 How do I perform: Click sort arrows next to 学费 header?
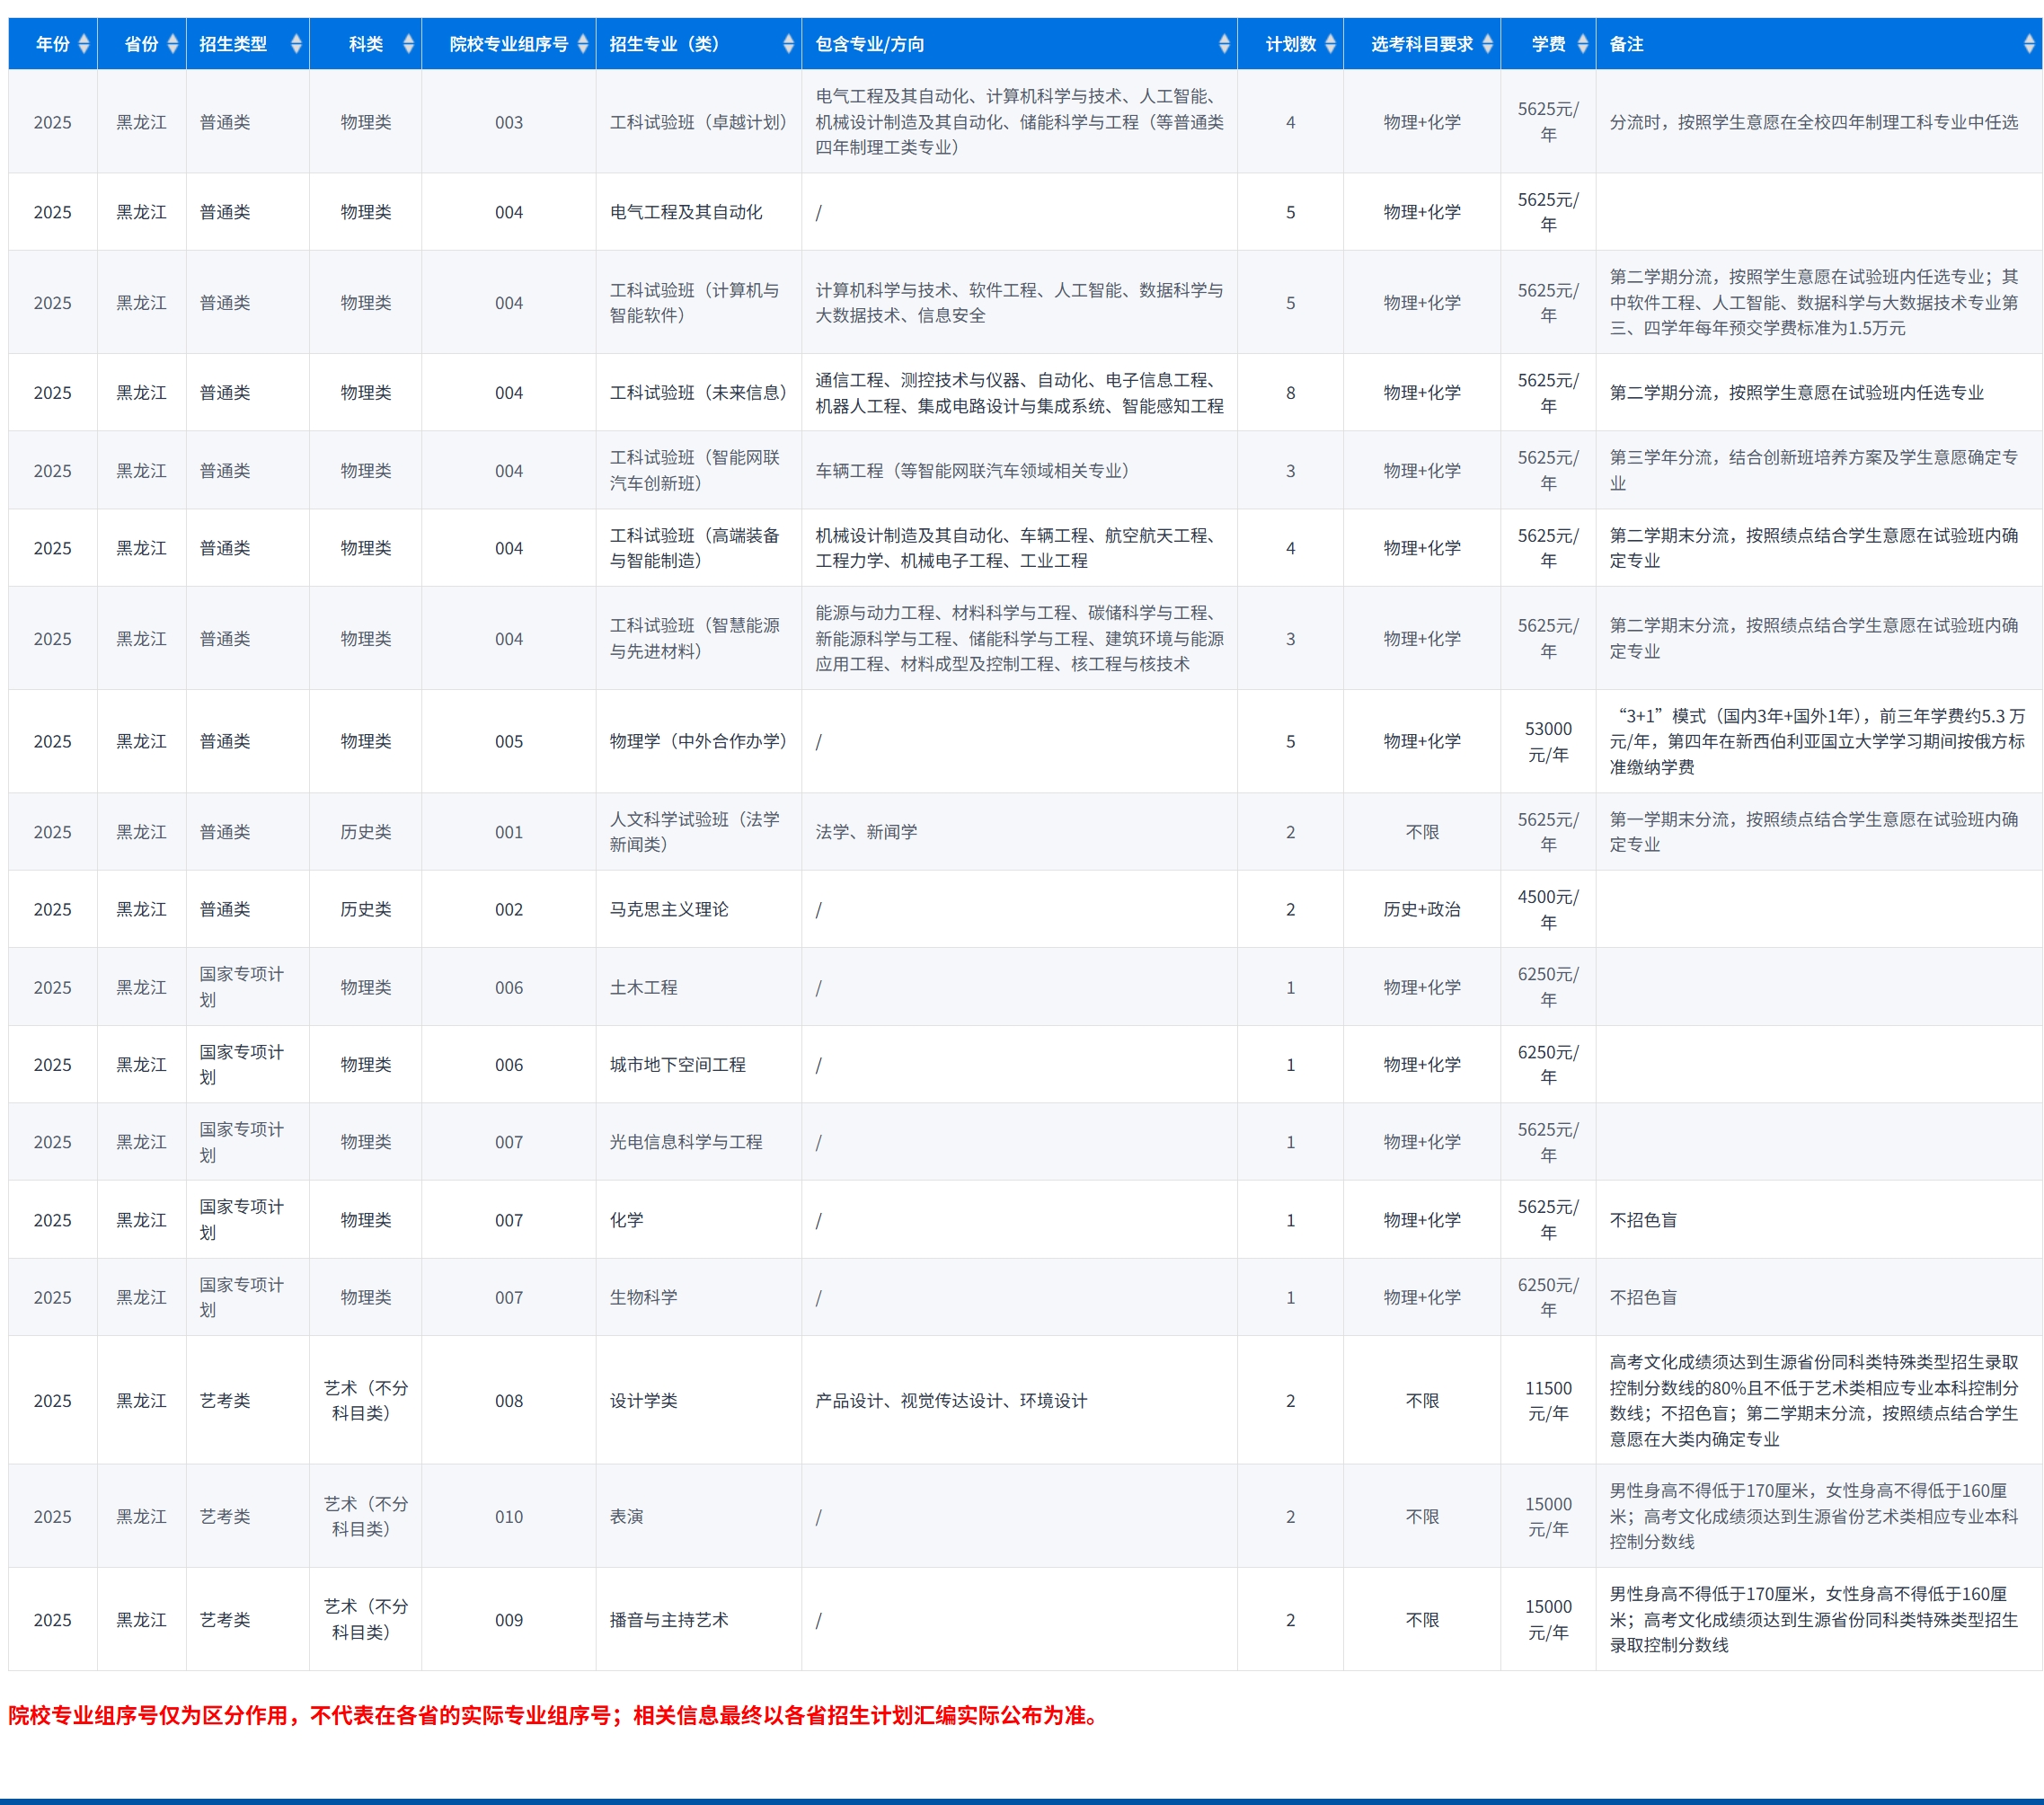point(1582,44)
